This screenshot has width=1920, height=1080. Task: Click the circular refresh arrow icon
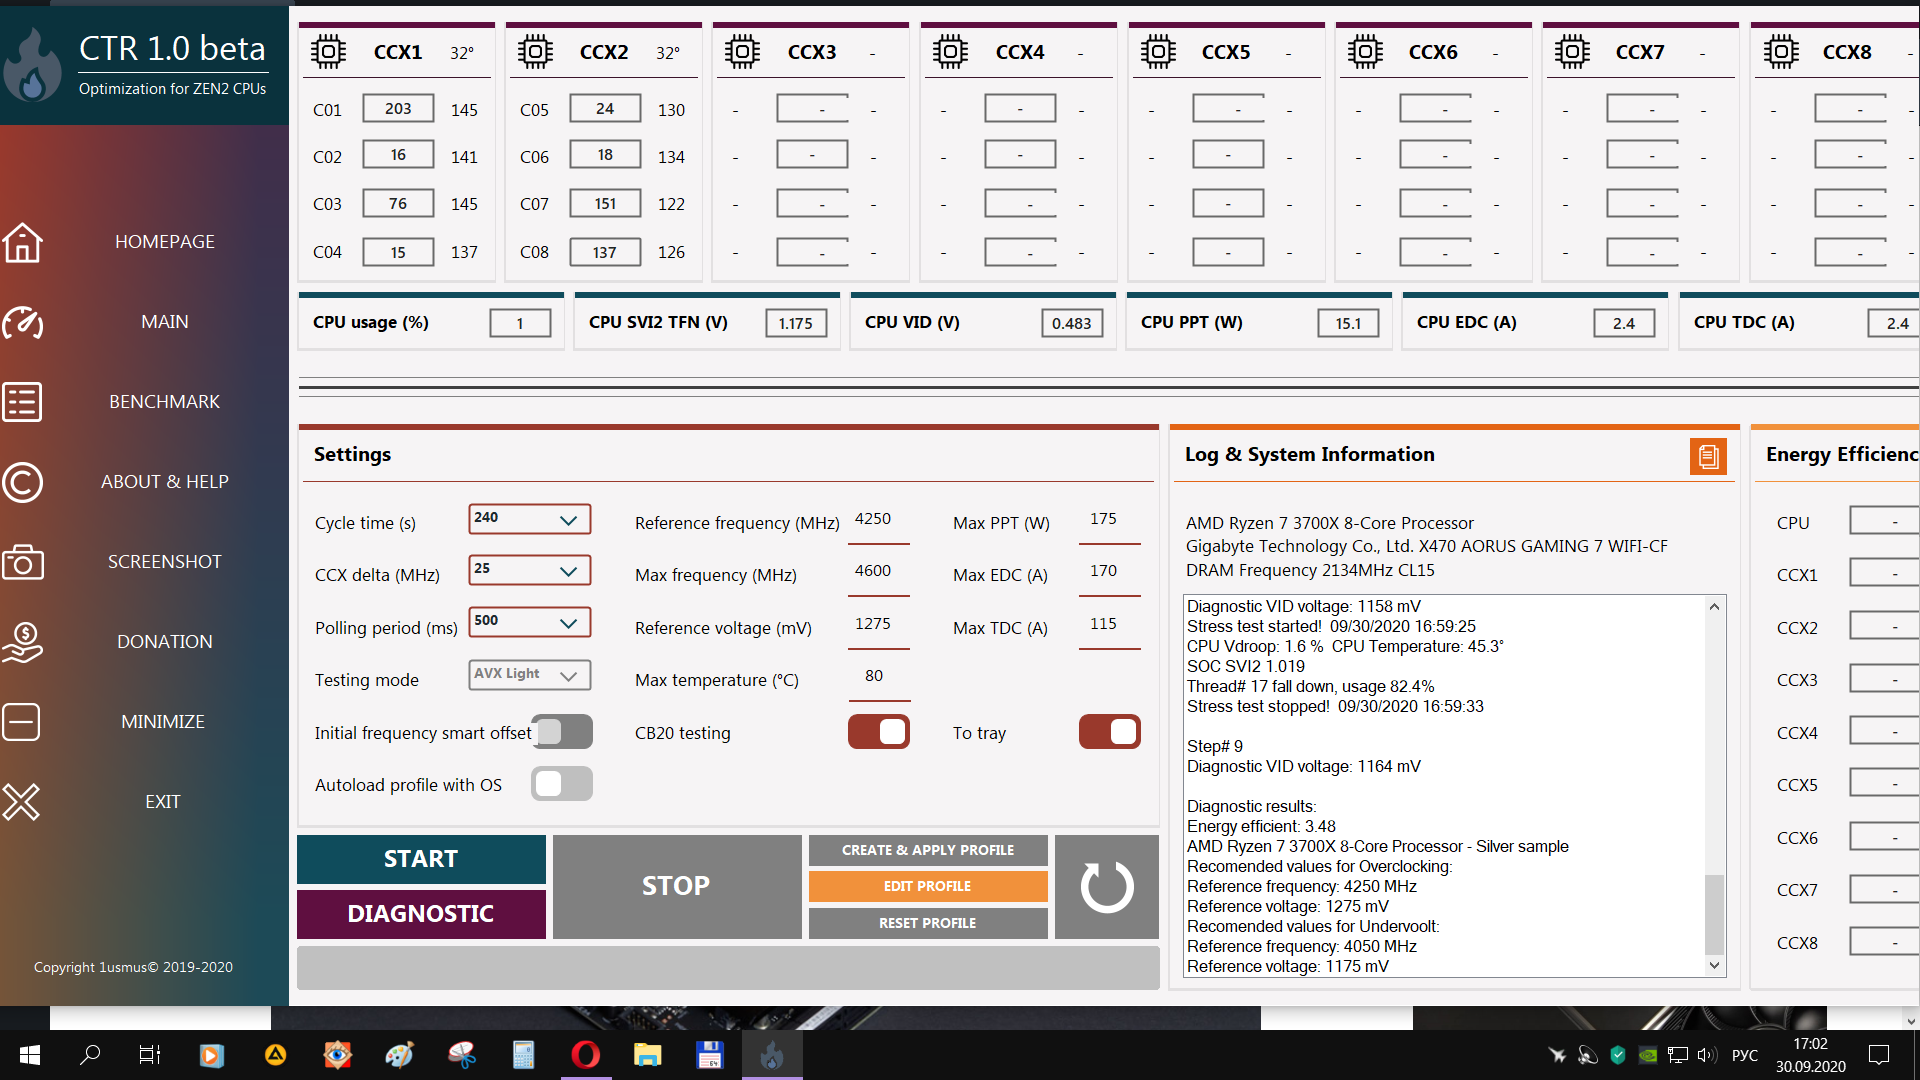pos(1107,887)
